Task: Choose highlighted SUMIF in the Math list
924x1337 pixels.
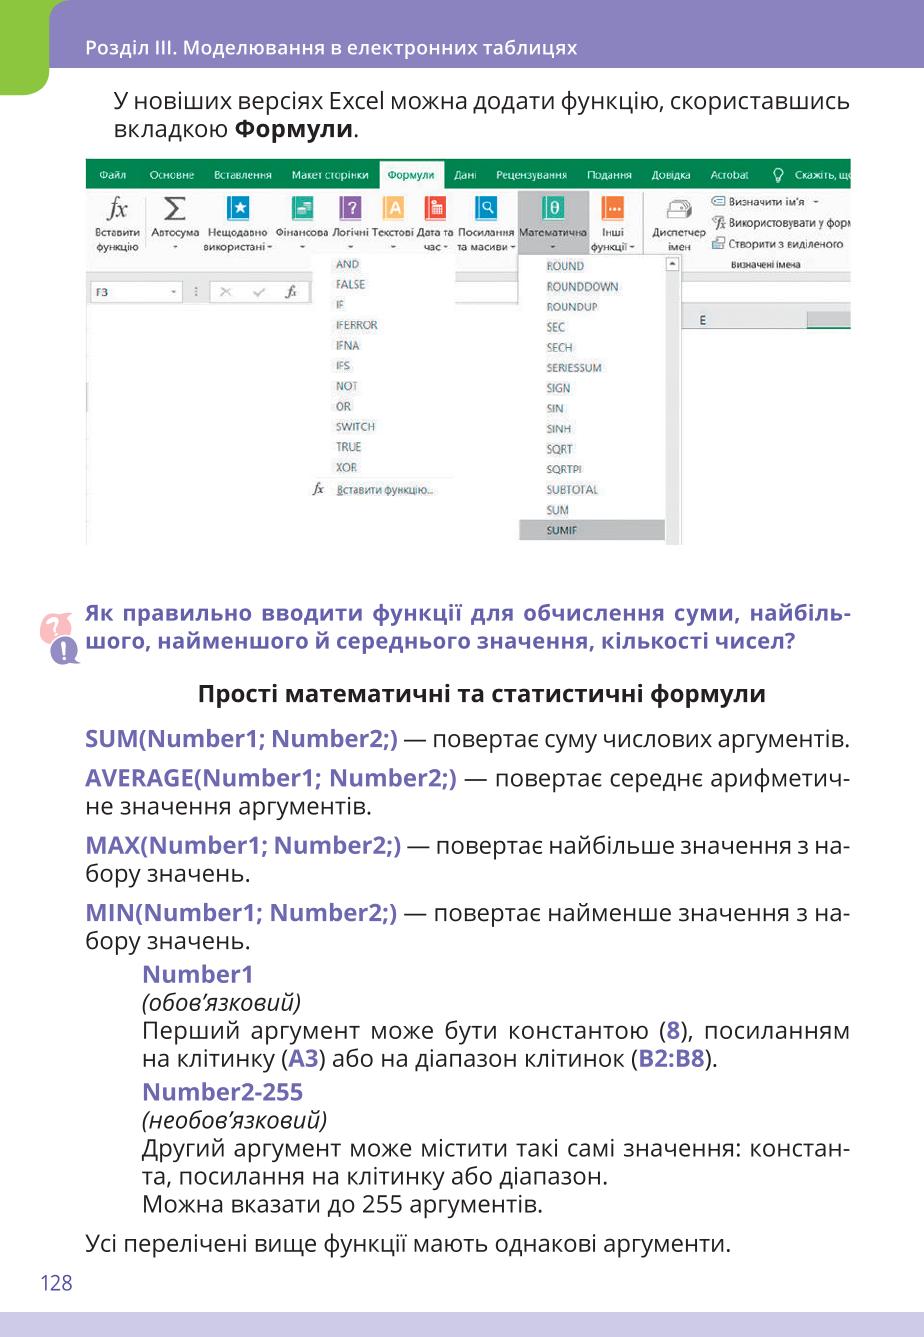Action: tap(592, 530)
